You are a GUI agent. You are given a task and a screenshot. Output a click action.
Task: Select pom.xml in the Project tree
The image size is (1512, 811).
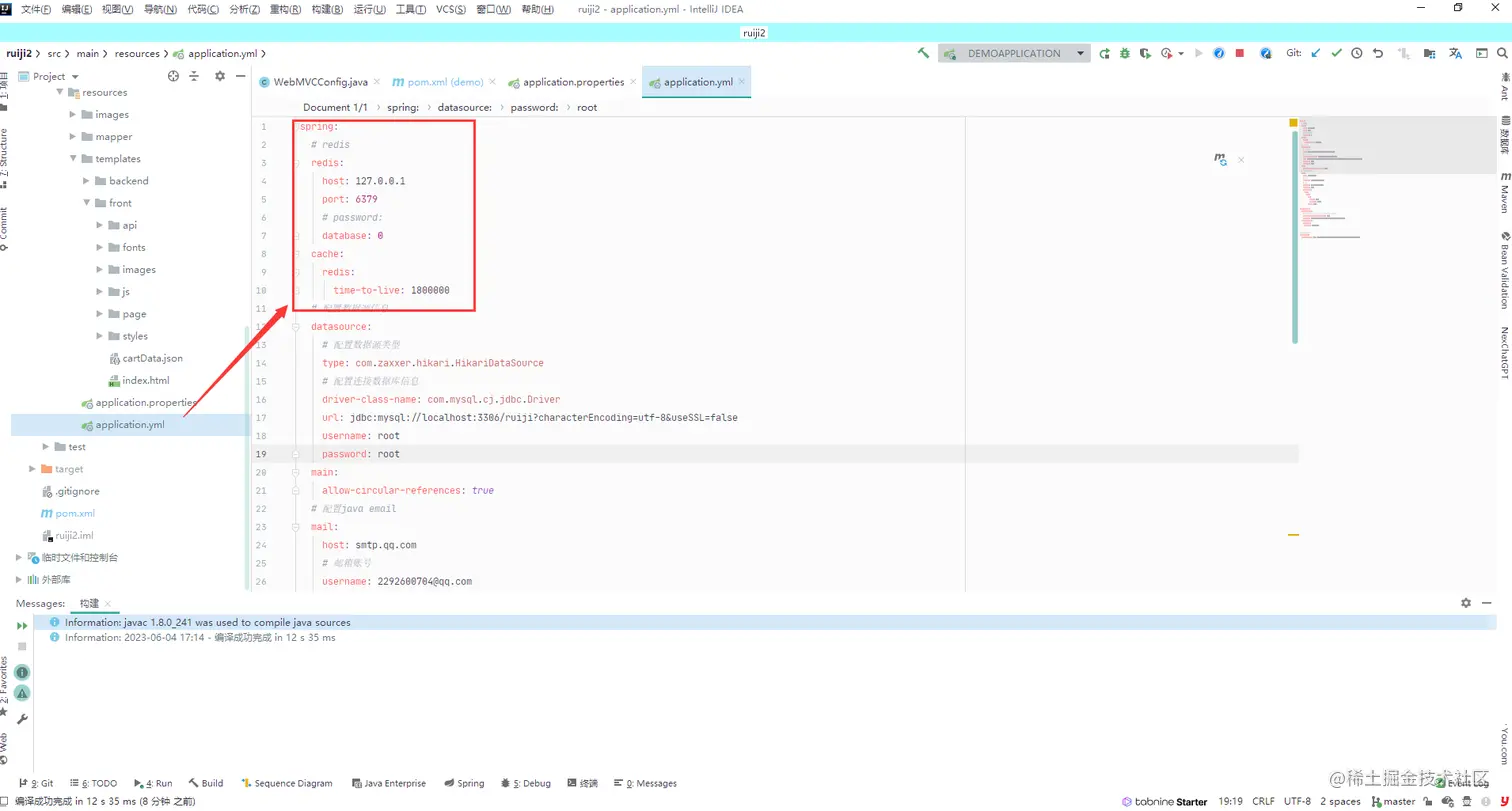67,513
